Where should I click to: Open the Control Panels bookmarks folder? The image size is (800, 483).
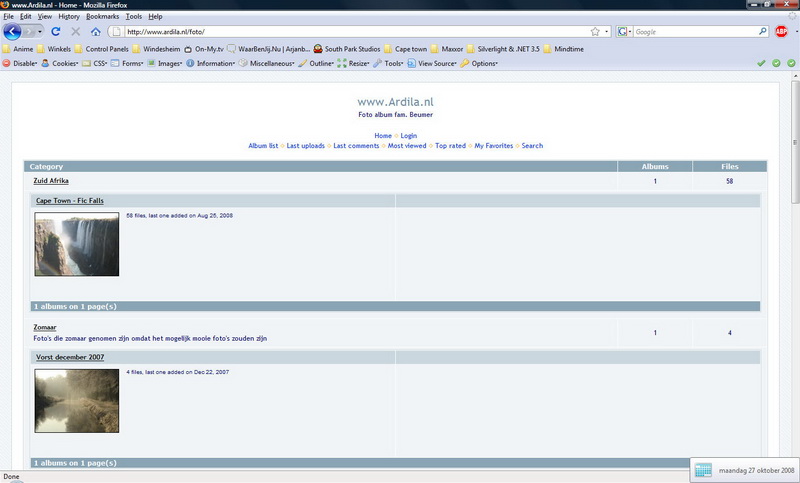pos(102,49)
